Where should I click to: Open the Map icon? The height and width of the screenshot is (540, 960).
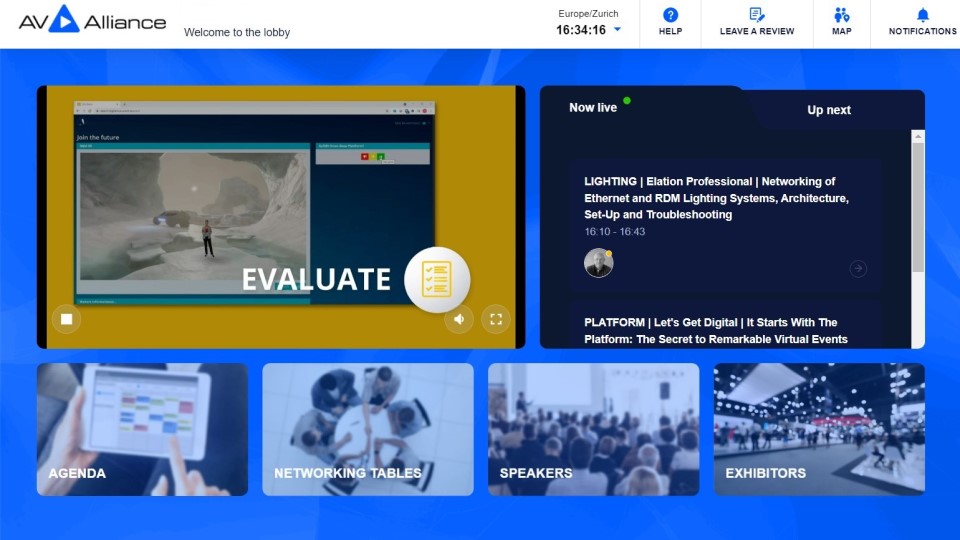point(841,15)
